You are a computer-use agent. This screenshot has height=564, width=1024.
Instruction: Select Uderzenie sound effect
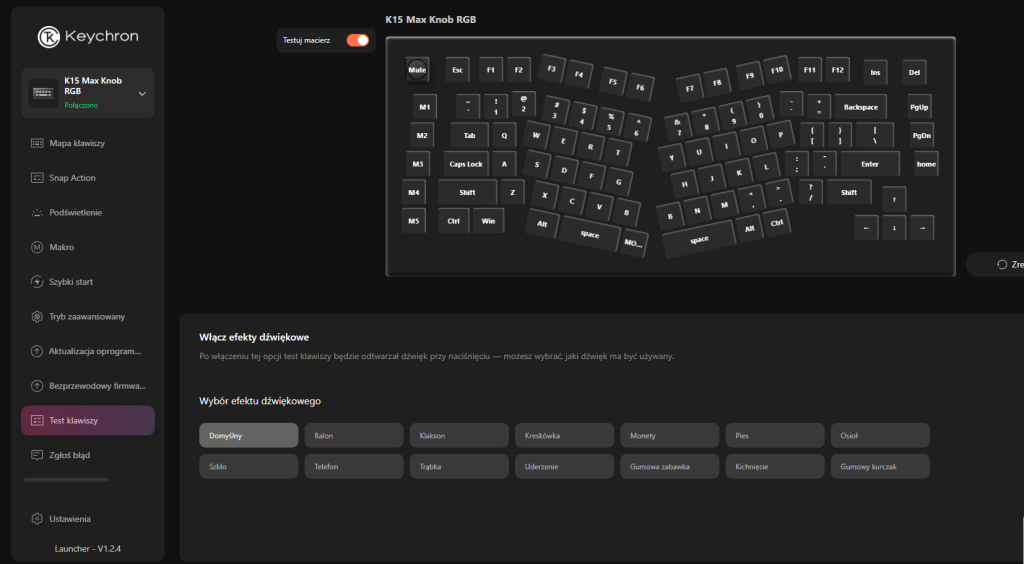click(x=564, y=467)
